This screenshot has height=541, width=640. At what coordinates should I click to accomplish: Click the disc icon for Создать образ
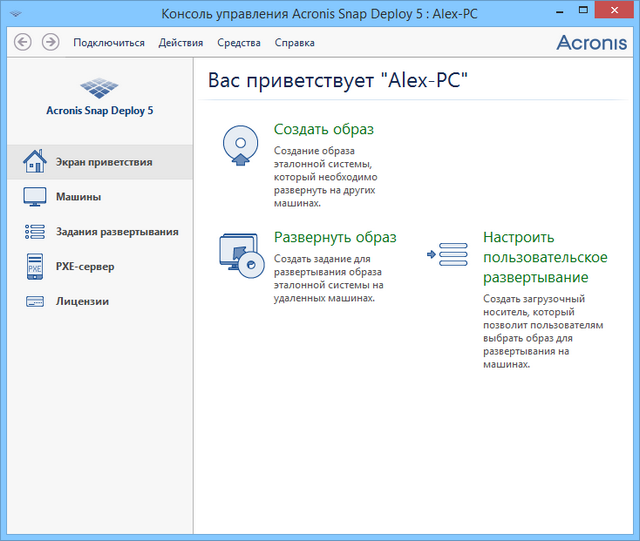tap(240, 147)
